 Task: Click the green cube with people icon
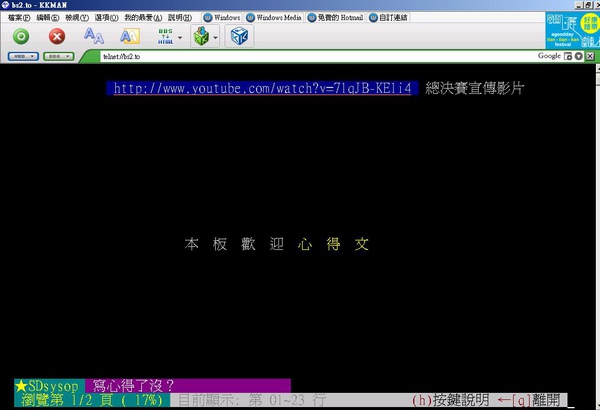[201, 36]
